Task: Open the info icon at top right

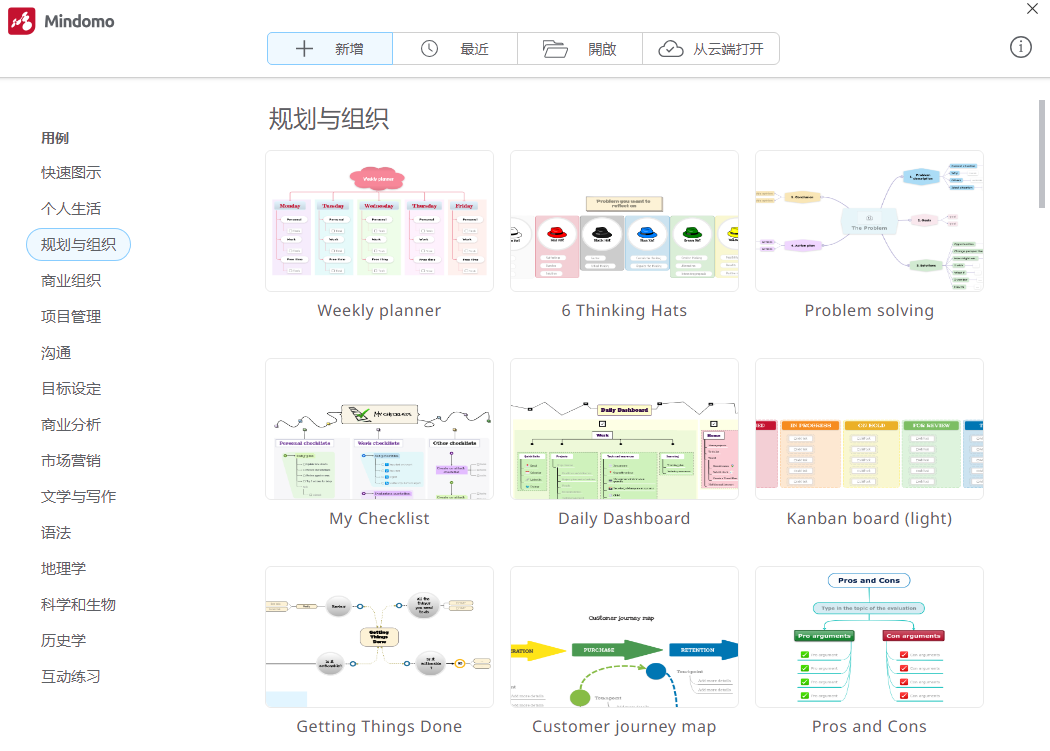Action: pos(1020,47)
